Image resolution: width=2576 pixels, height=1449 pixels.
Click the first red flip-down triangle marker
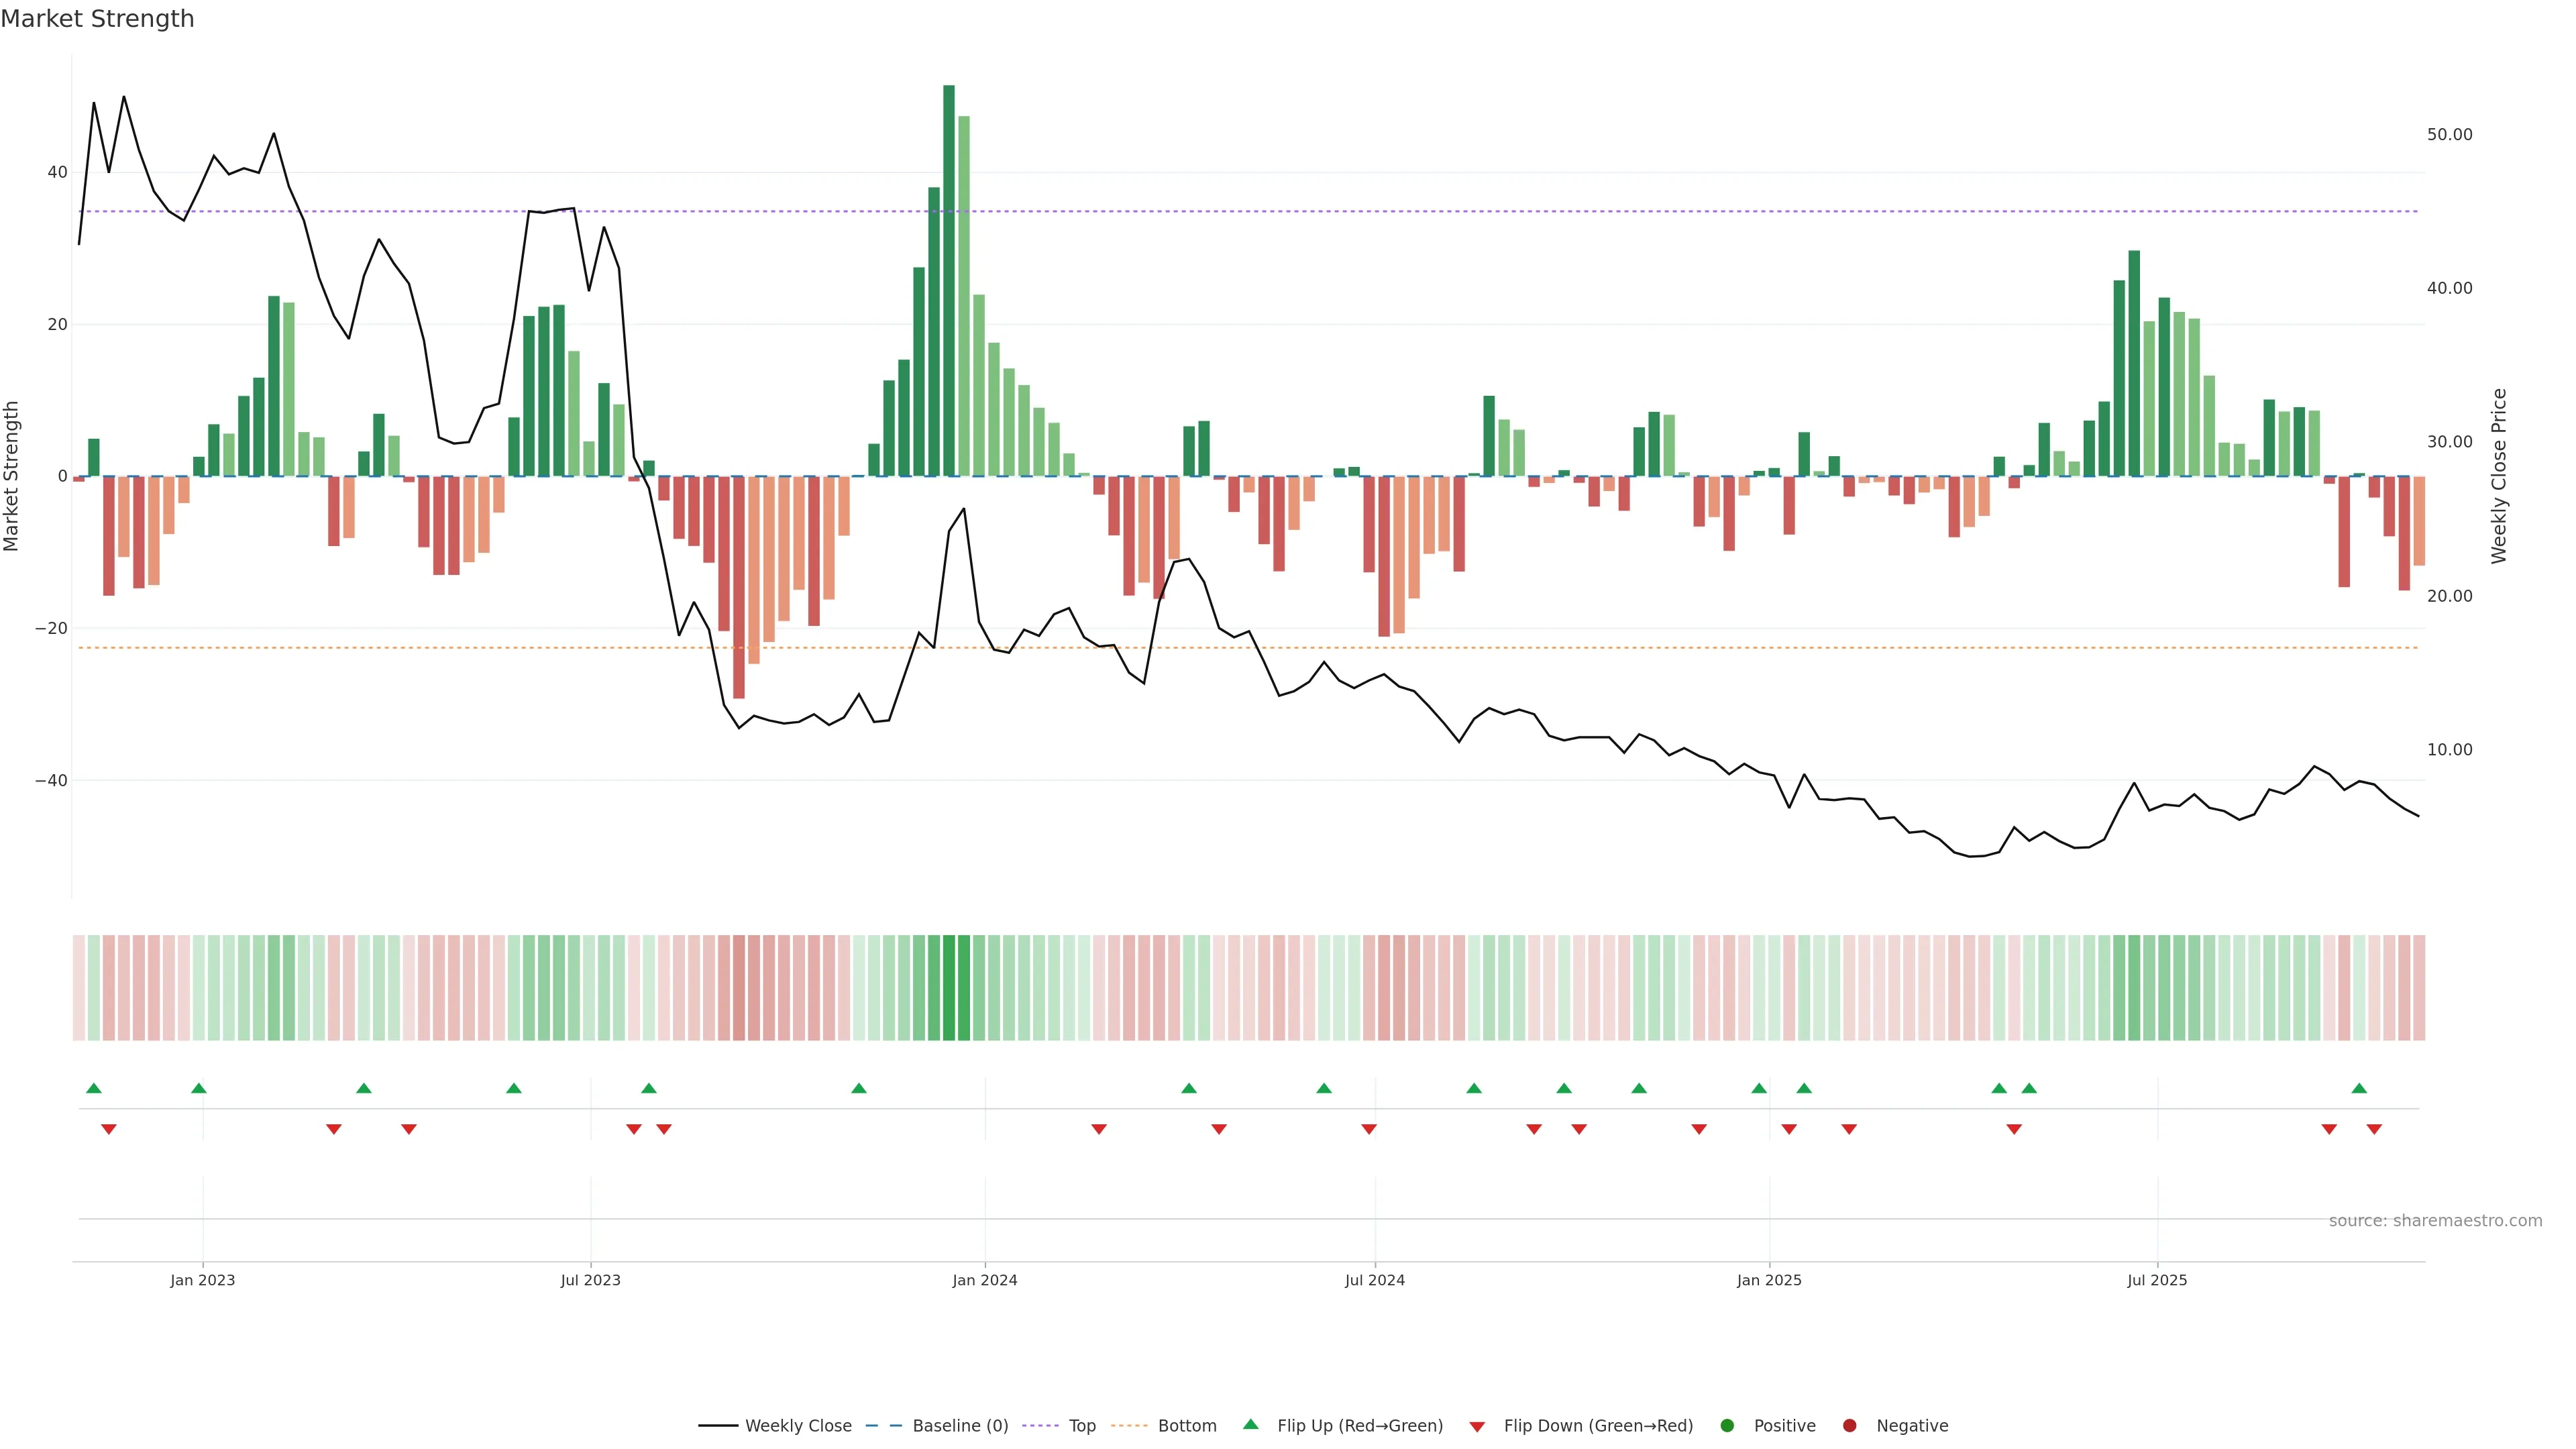pos(109,1129)
